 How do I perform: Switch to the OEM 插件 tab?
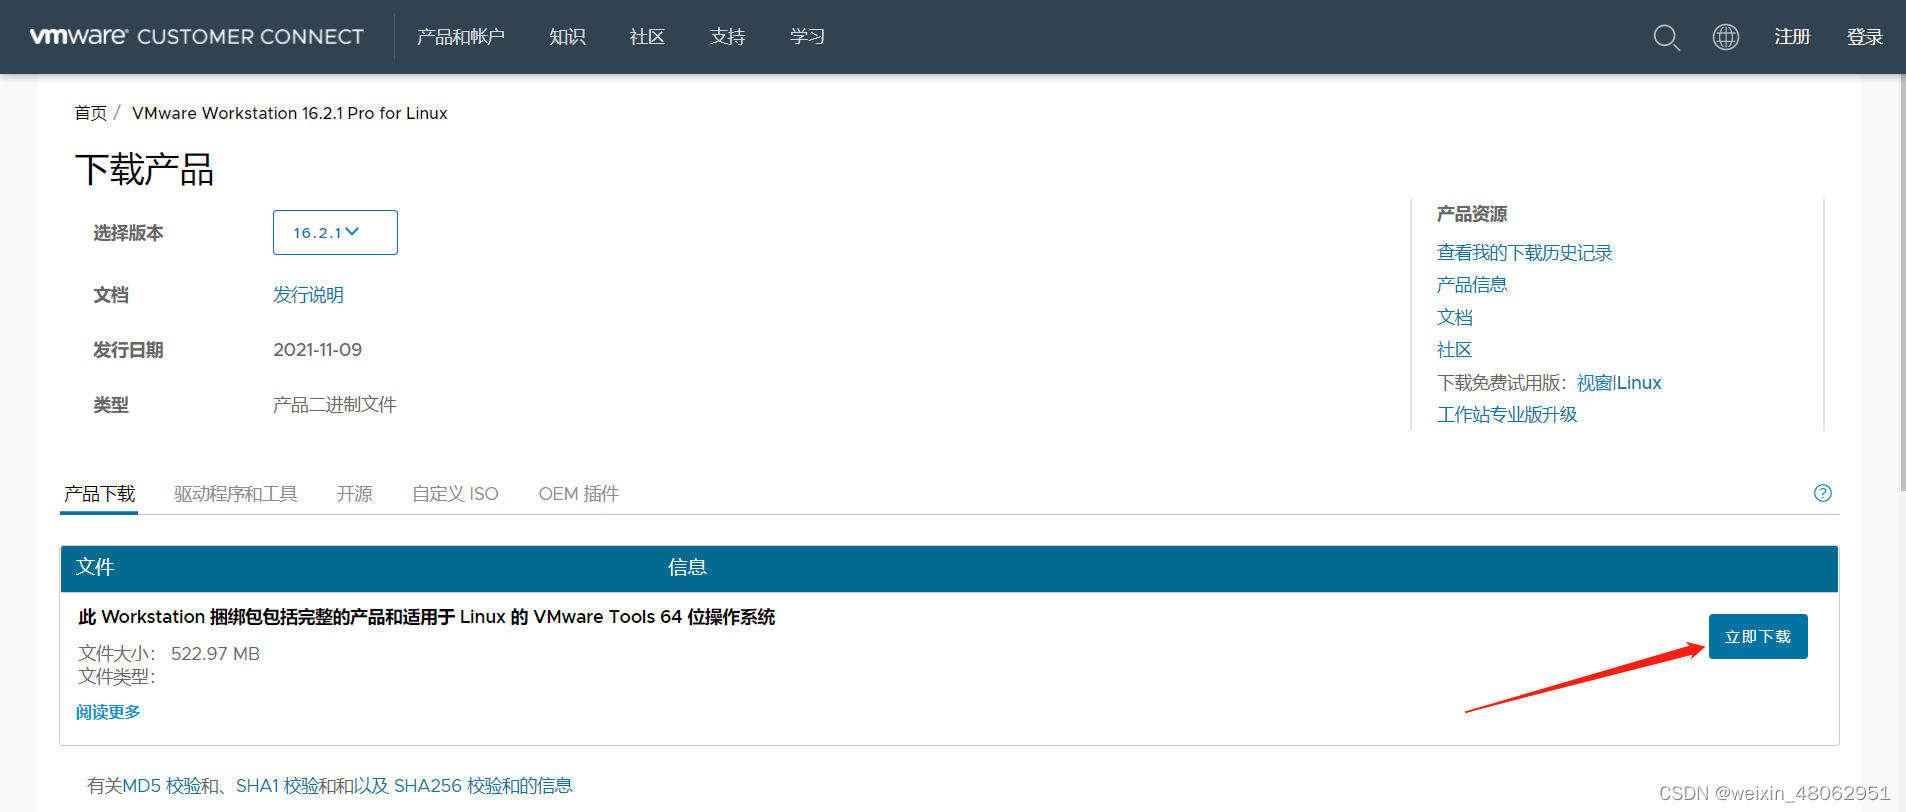click(x=579, y=494)
